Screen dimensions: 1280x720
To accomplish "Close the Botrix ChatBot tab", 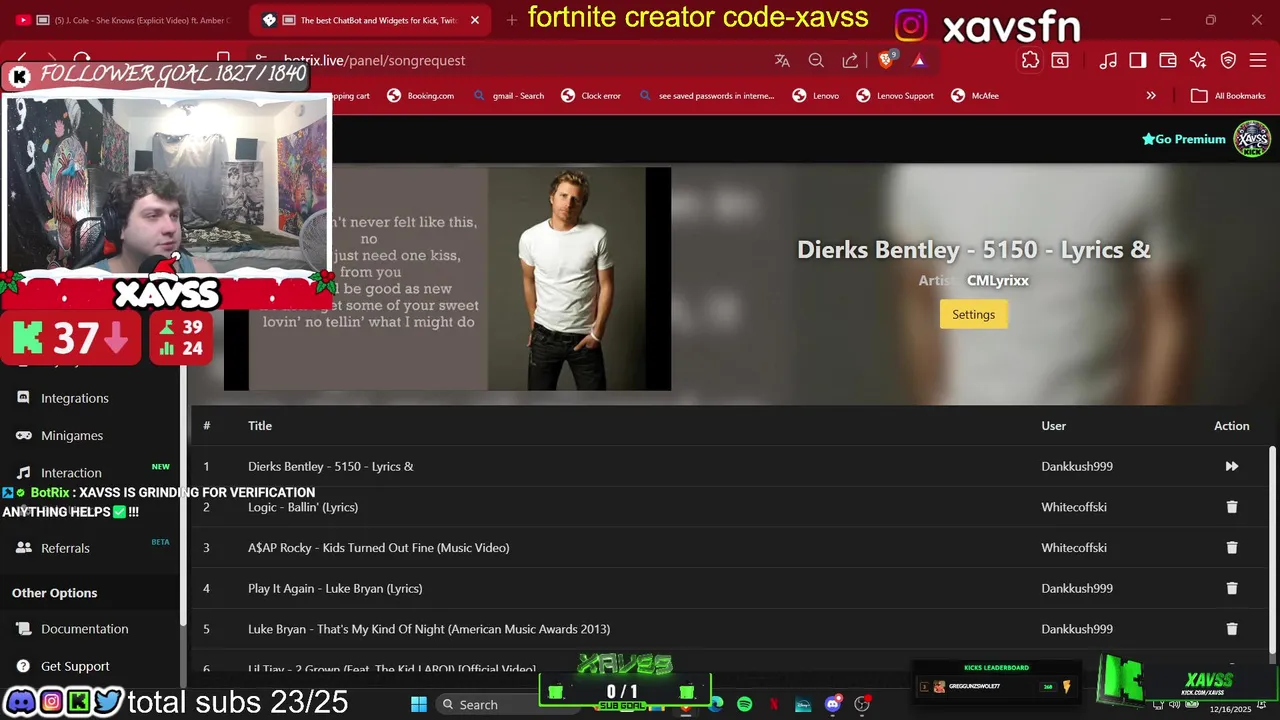I will tap(474, 20).
